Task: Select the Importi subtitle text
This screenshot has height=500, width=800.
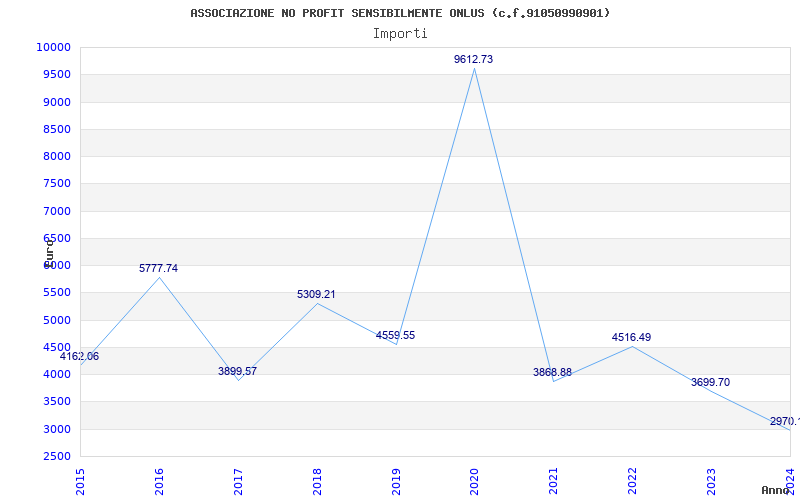Action: tap(400, 34)
